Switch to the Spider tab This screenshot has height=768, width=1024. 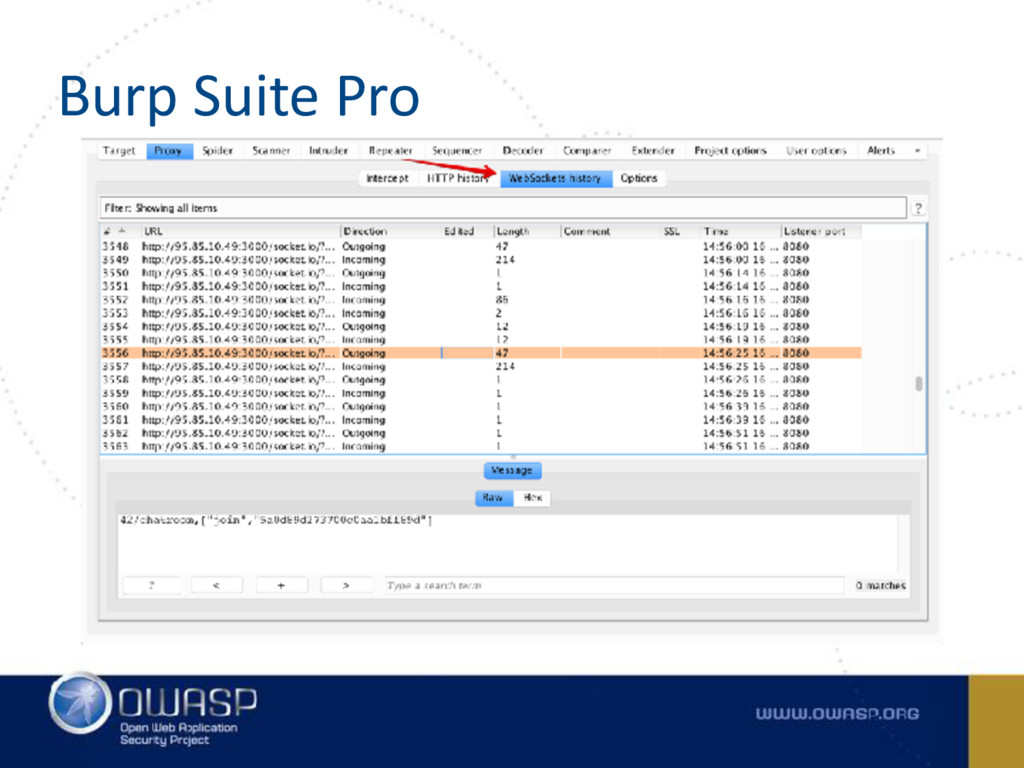pos(217,151)
